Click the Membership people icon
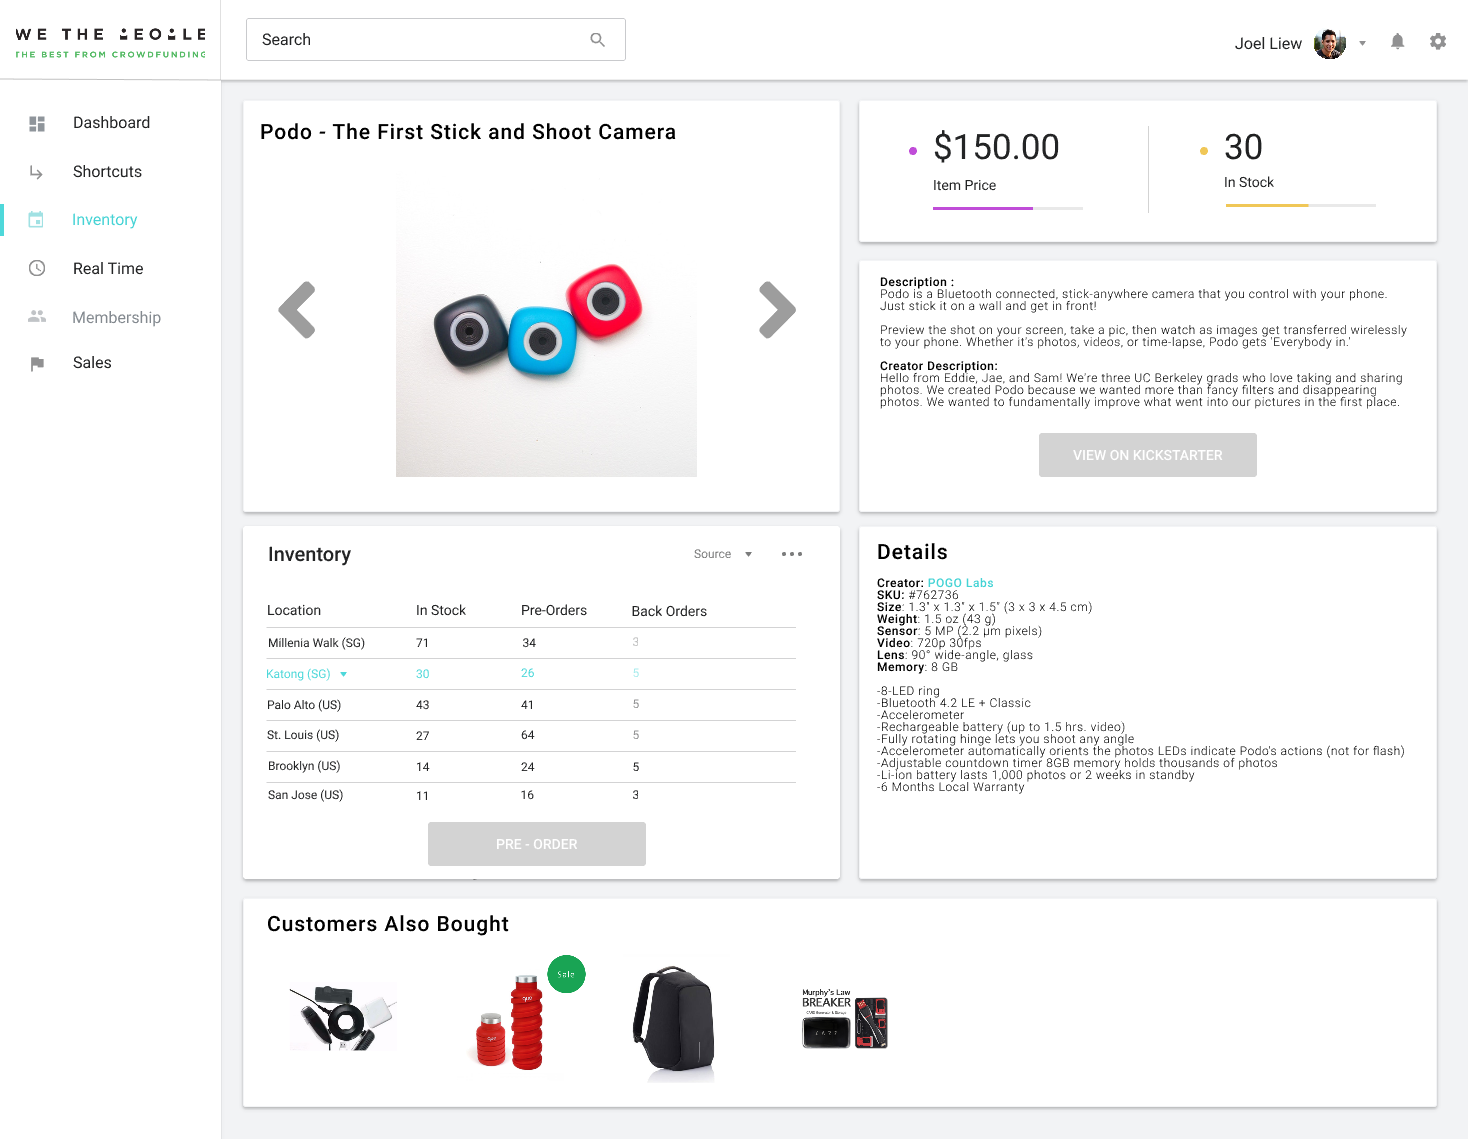The width and height of the screenshot is (1468, 1139). [x=37, y=316]
